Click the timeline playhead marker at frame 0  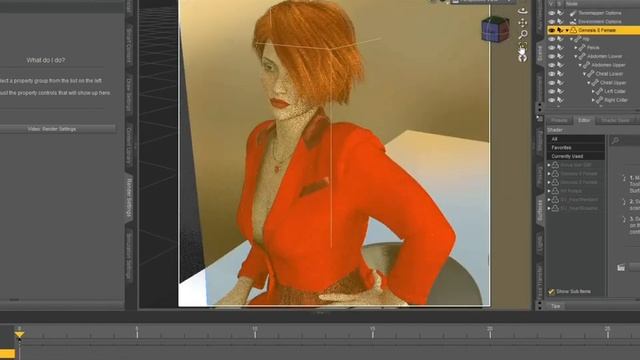pos(19,335)
